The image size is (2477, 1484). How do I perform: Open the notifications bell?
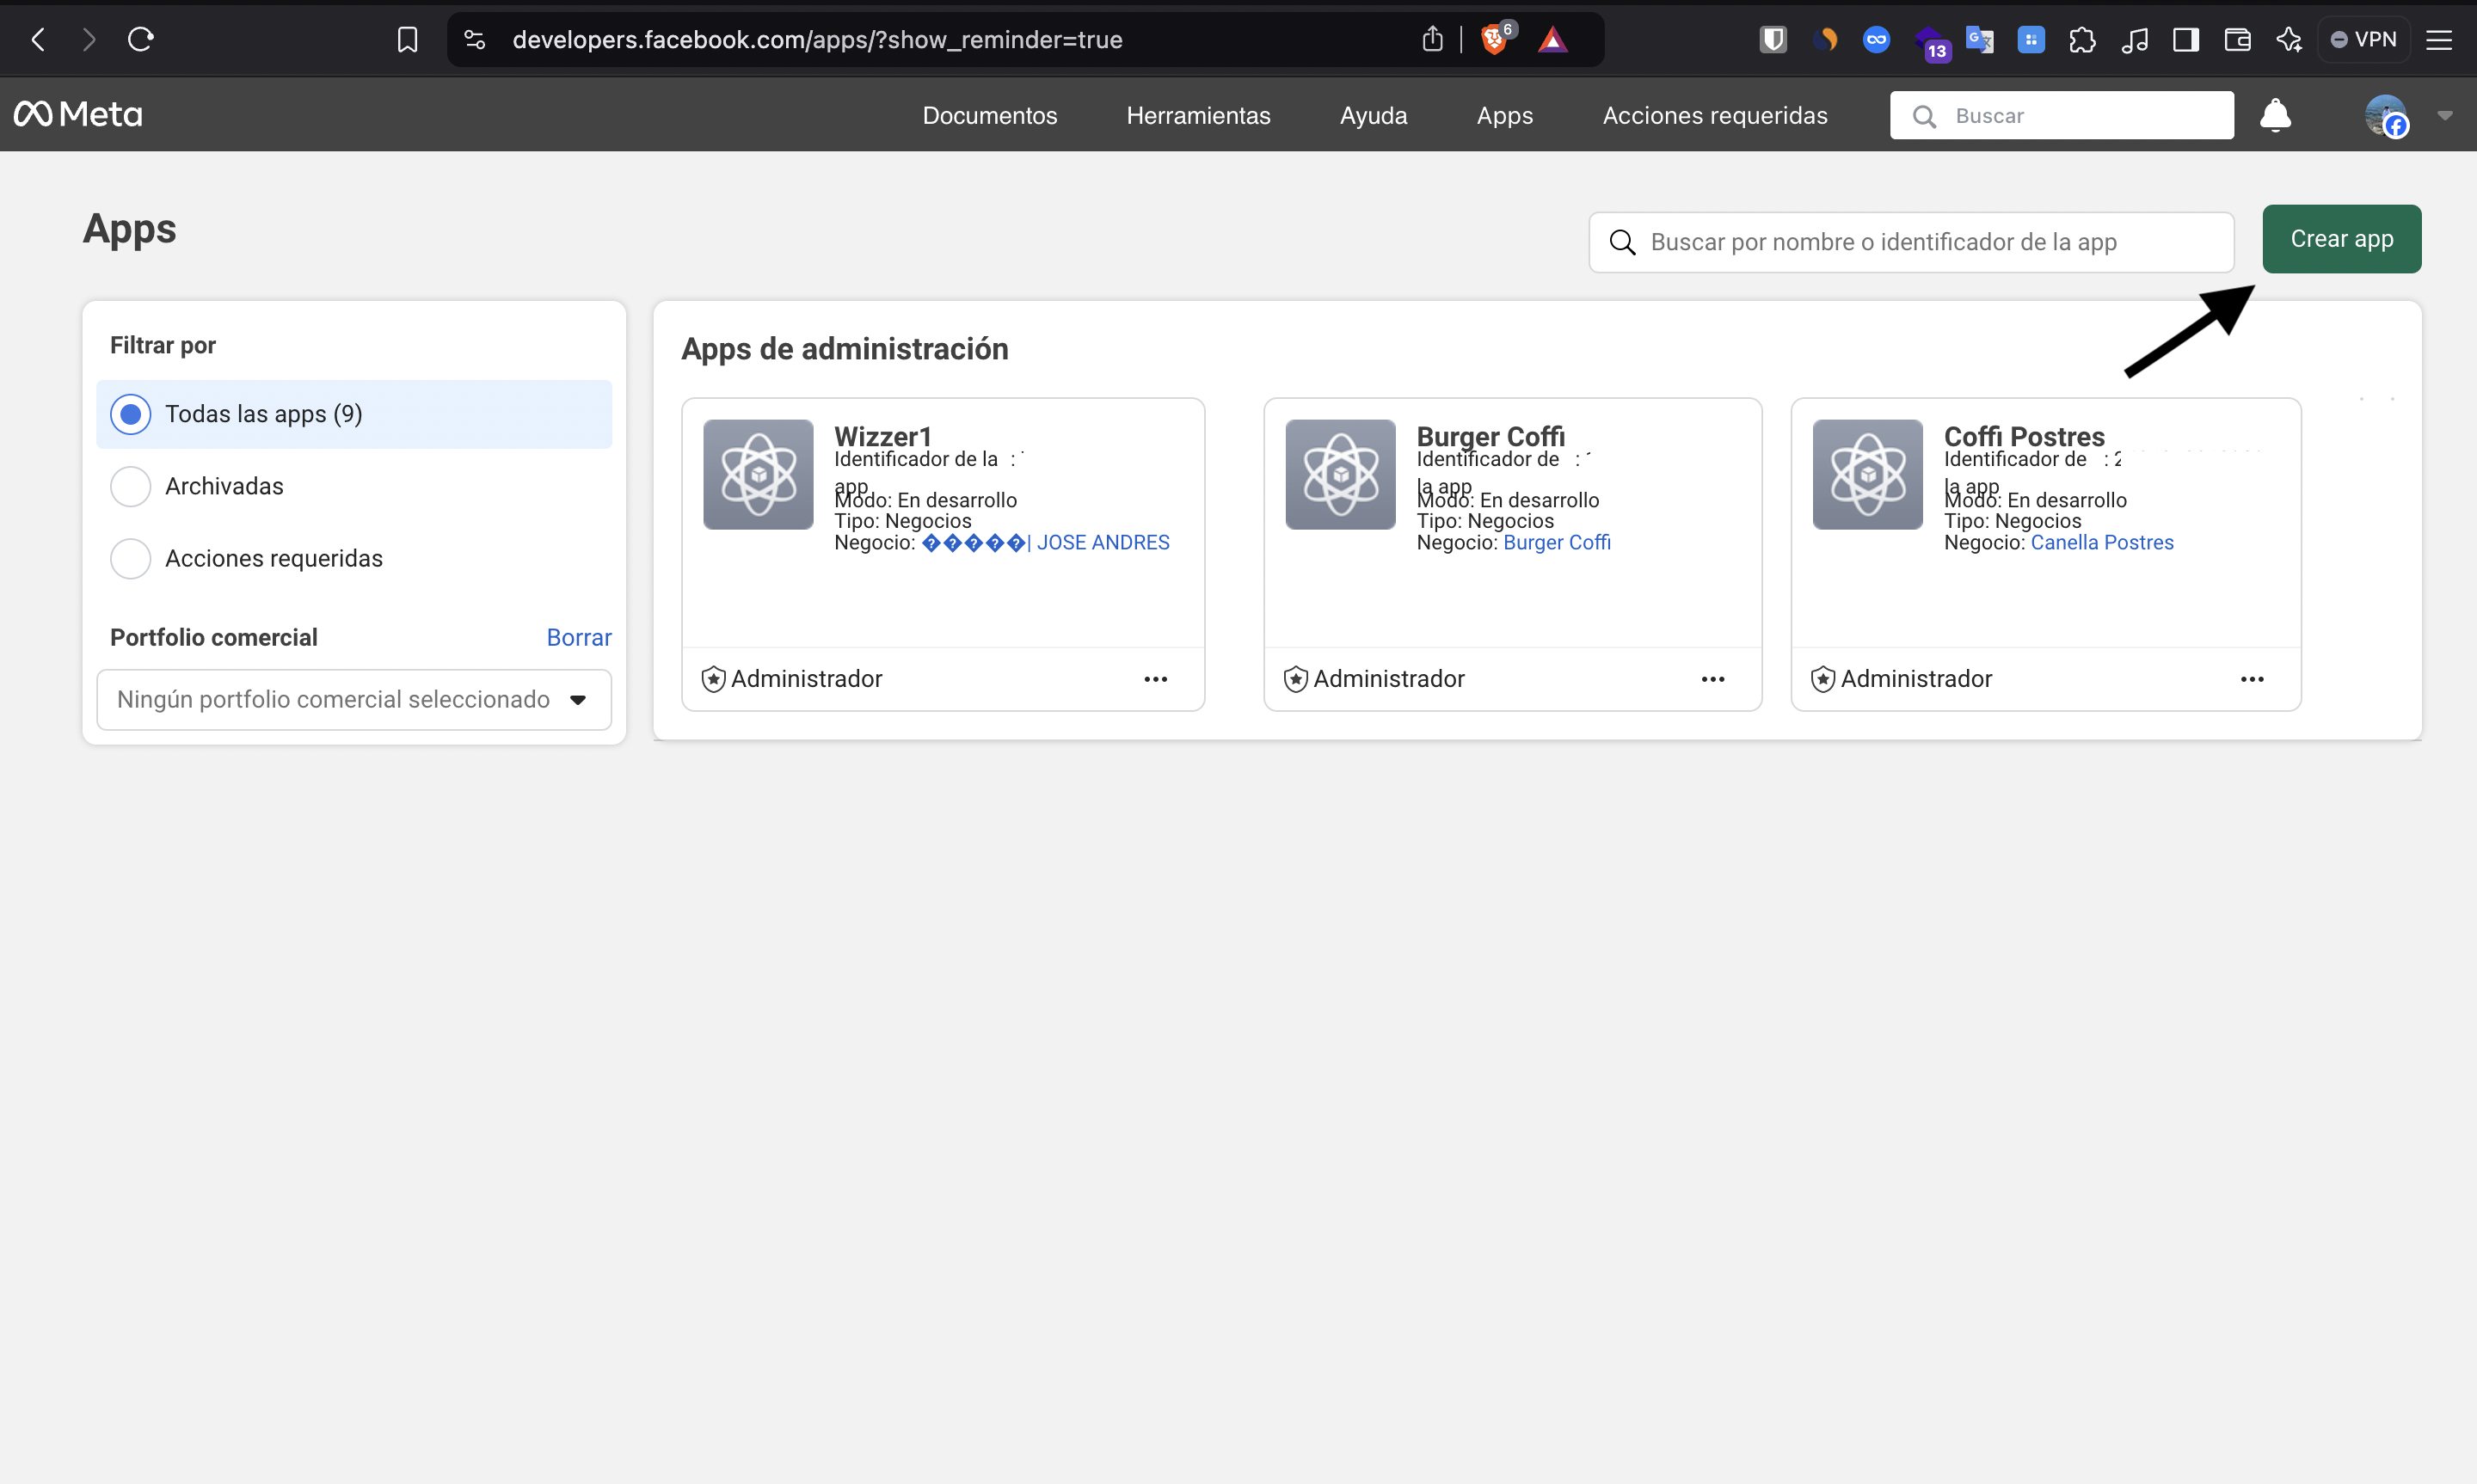click(2274, 115)
